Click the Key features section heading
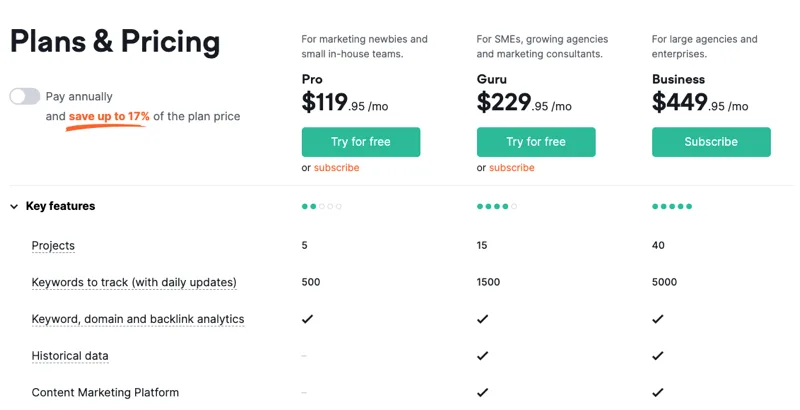The height and width of the screenshot is (410, 800). [x=61, y=207]
